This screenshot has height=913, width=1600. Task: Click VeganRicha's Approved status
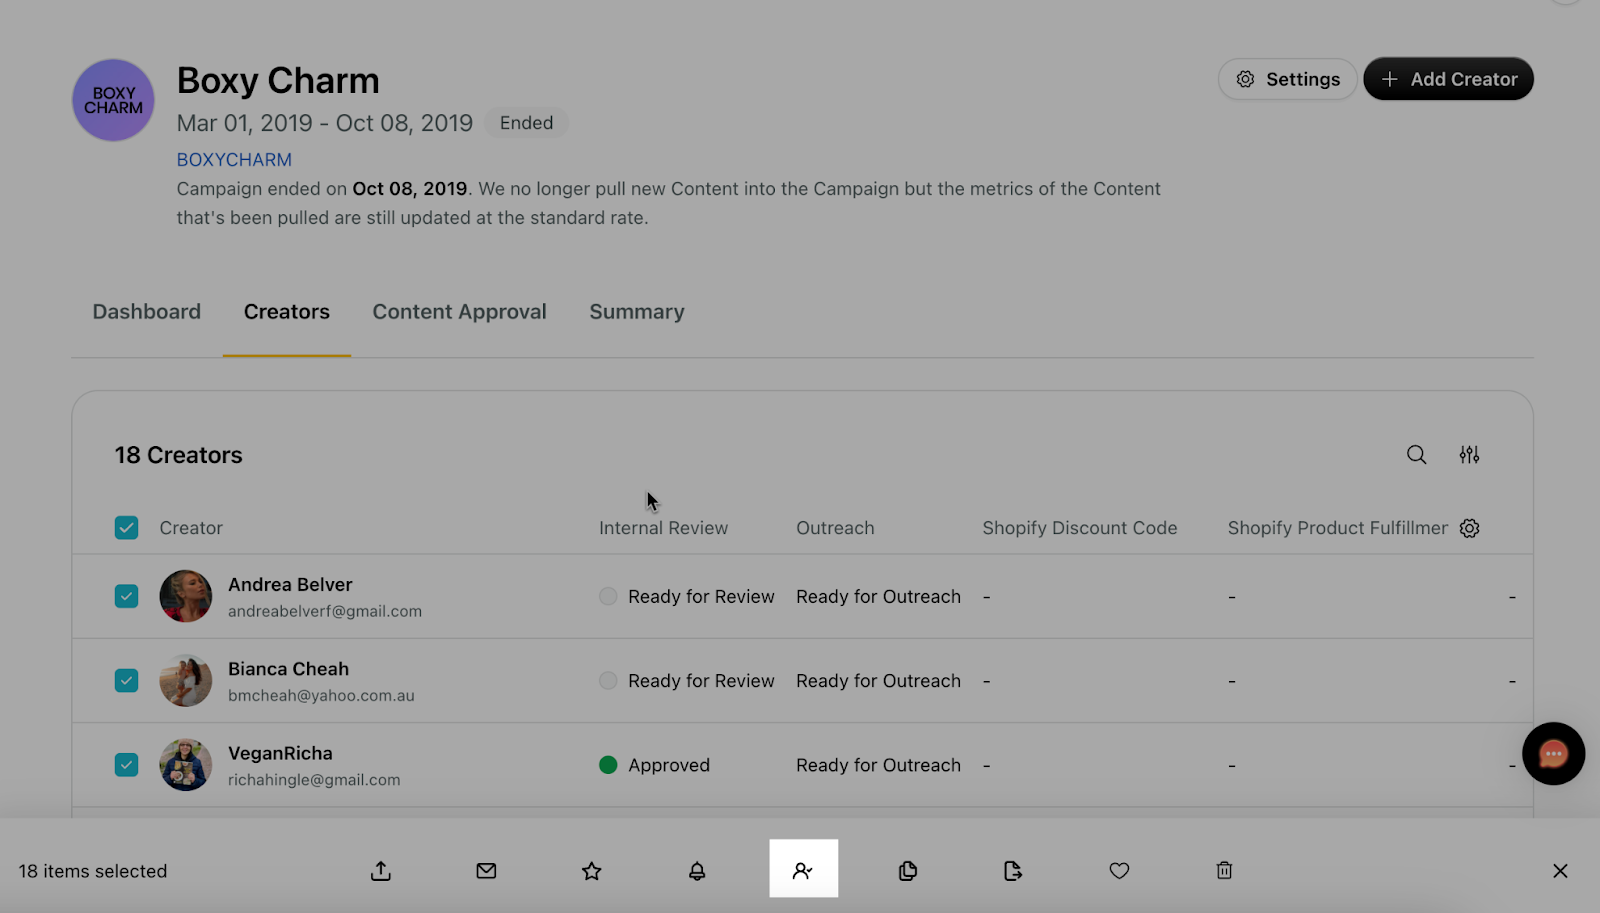[655, 765]
